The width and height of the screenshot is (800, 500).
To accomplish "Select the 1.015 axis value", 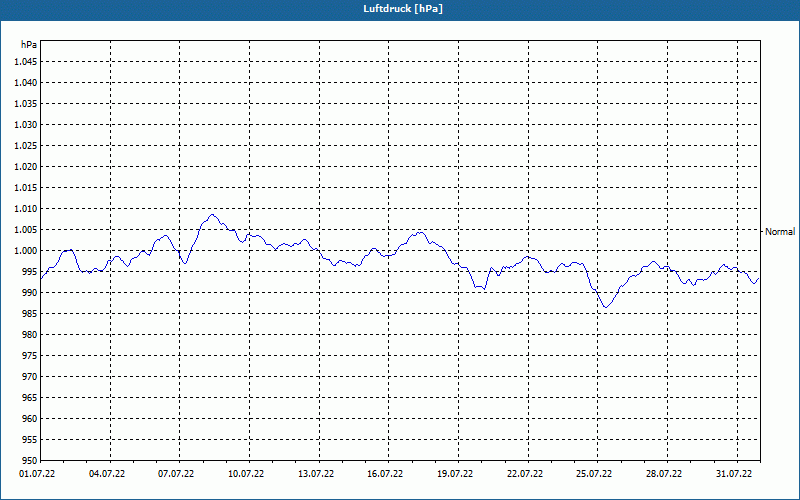I will [x=28, y=188].
